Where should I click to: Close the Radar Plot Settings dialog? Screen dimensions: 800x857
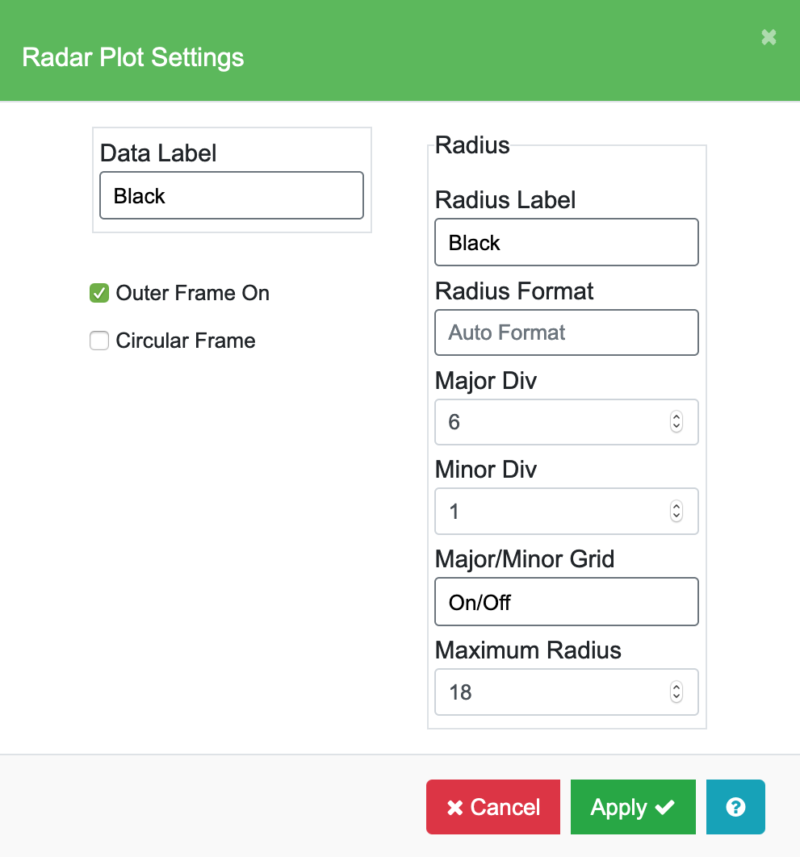click(768, 37)
